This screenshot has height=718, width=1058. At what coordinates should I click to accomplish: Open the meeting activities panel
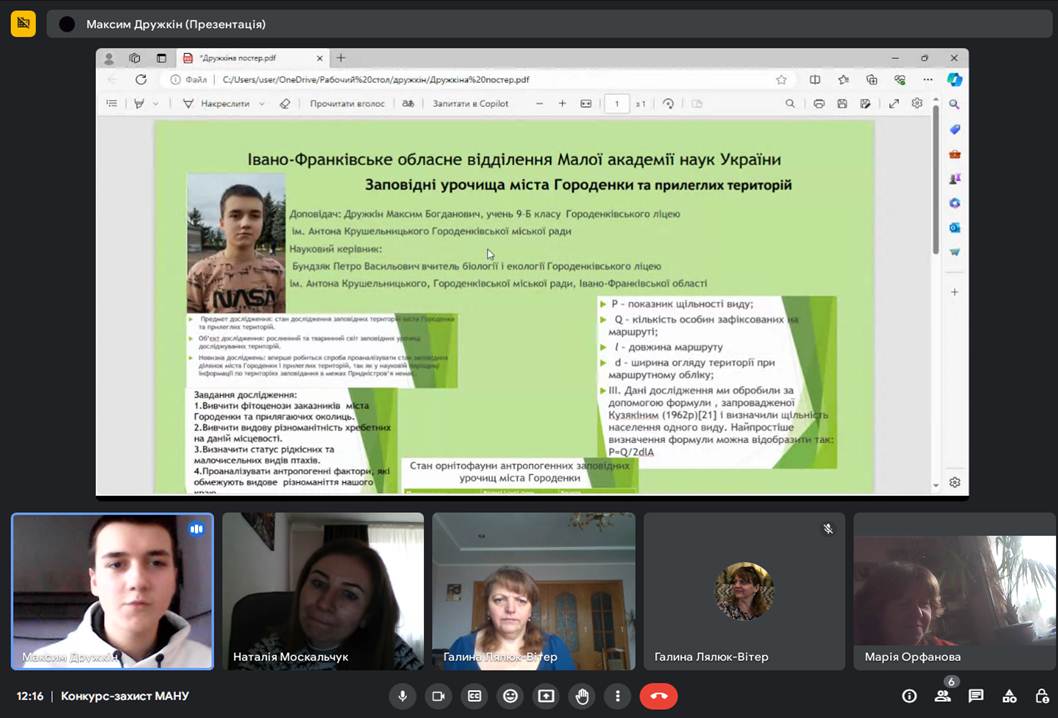coord(1009,696)
